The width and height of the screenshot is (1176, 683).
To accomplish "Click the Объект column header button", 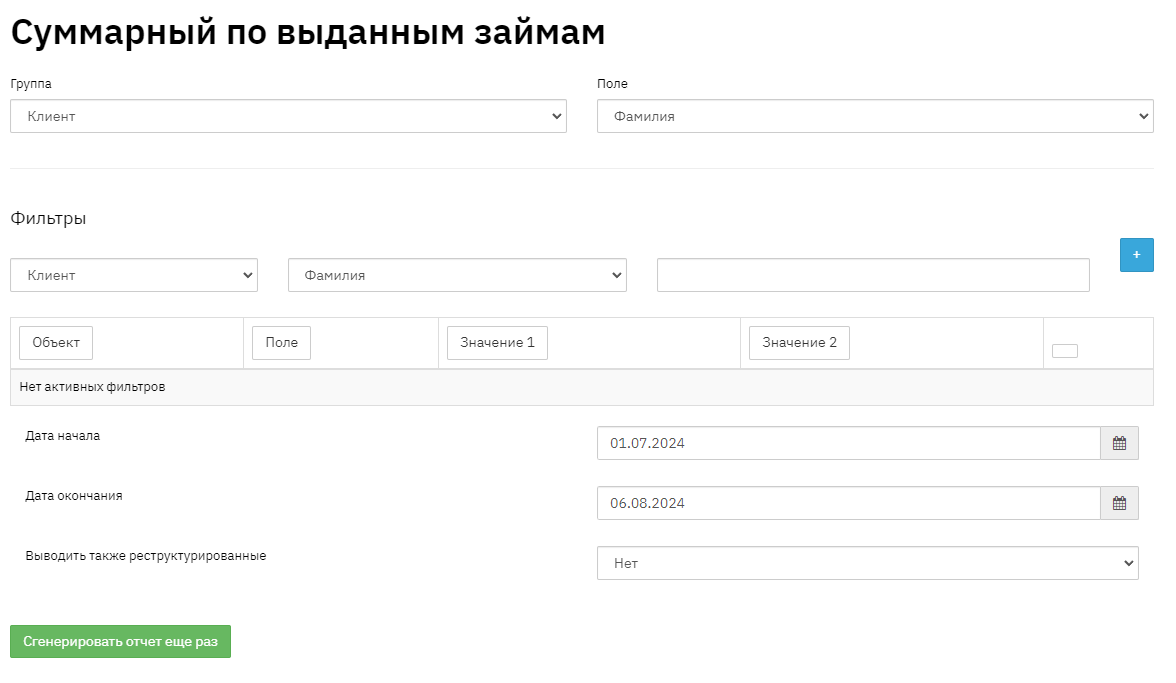I will pyautogui.click(x=56, y=342).
